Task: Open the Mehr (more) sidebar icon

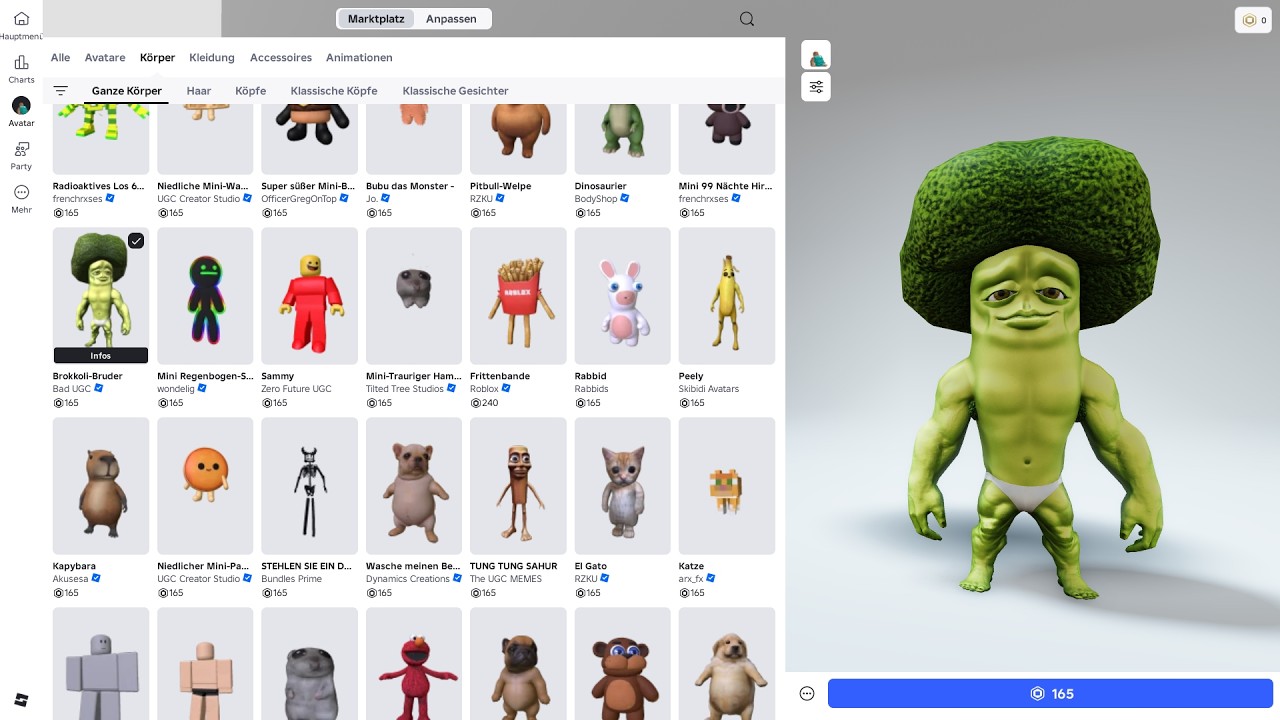Action: click(21, 192)
